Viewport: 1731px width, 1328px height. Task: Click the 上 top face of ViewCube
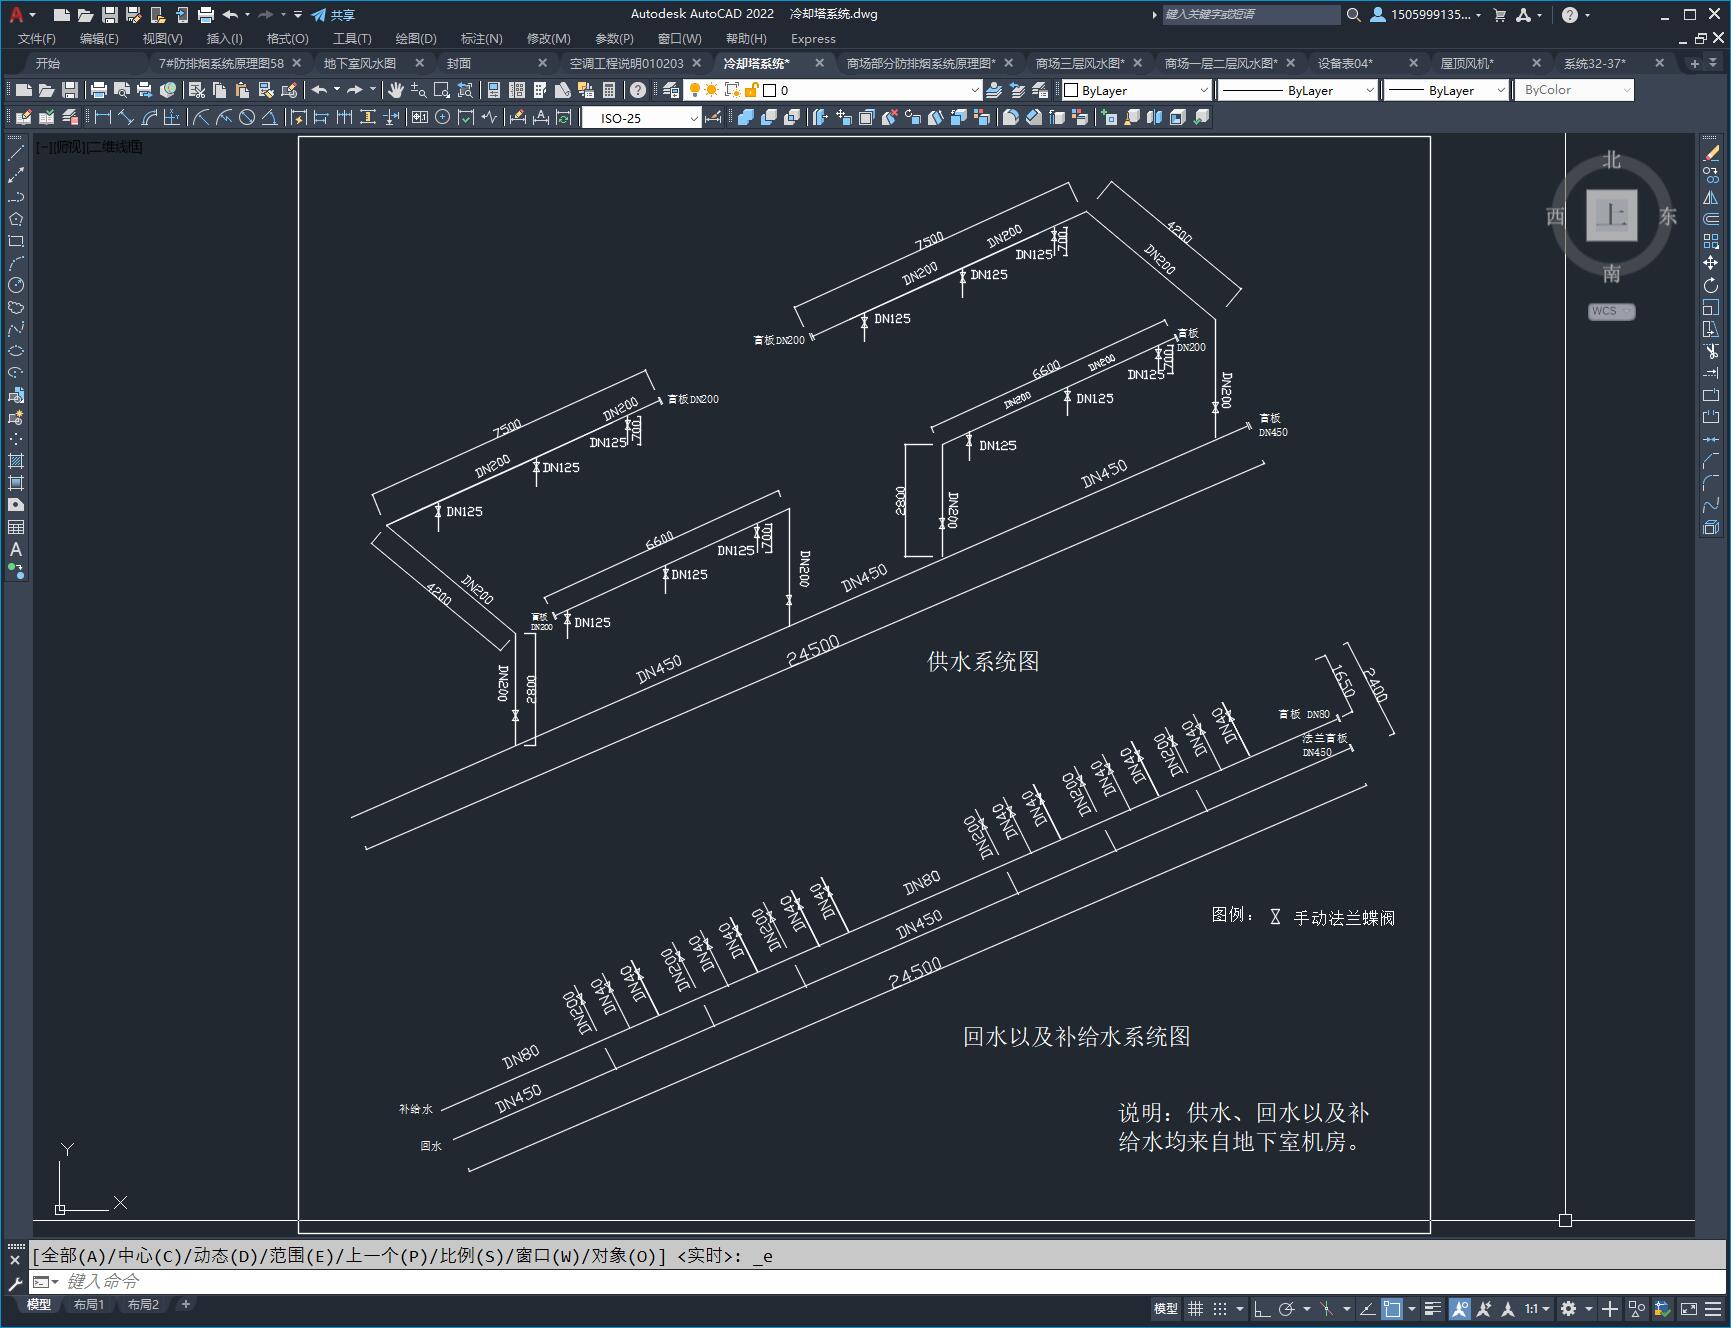[x=1611, y=215]
